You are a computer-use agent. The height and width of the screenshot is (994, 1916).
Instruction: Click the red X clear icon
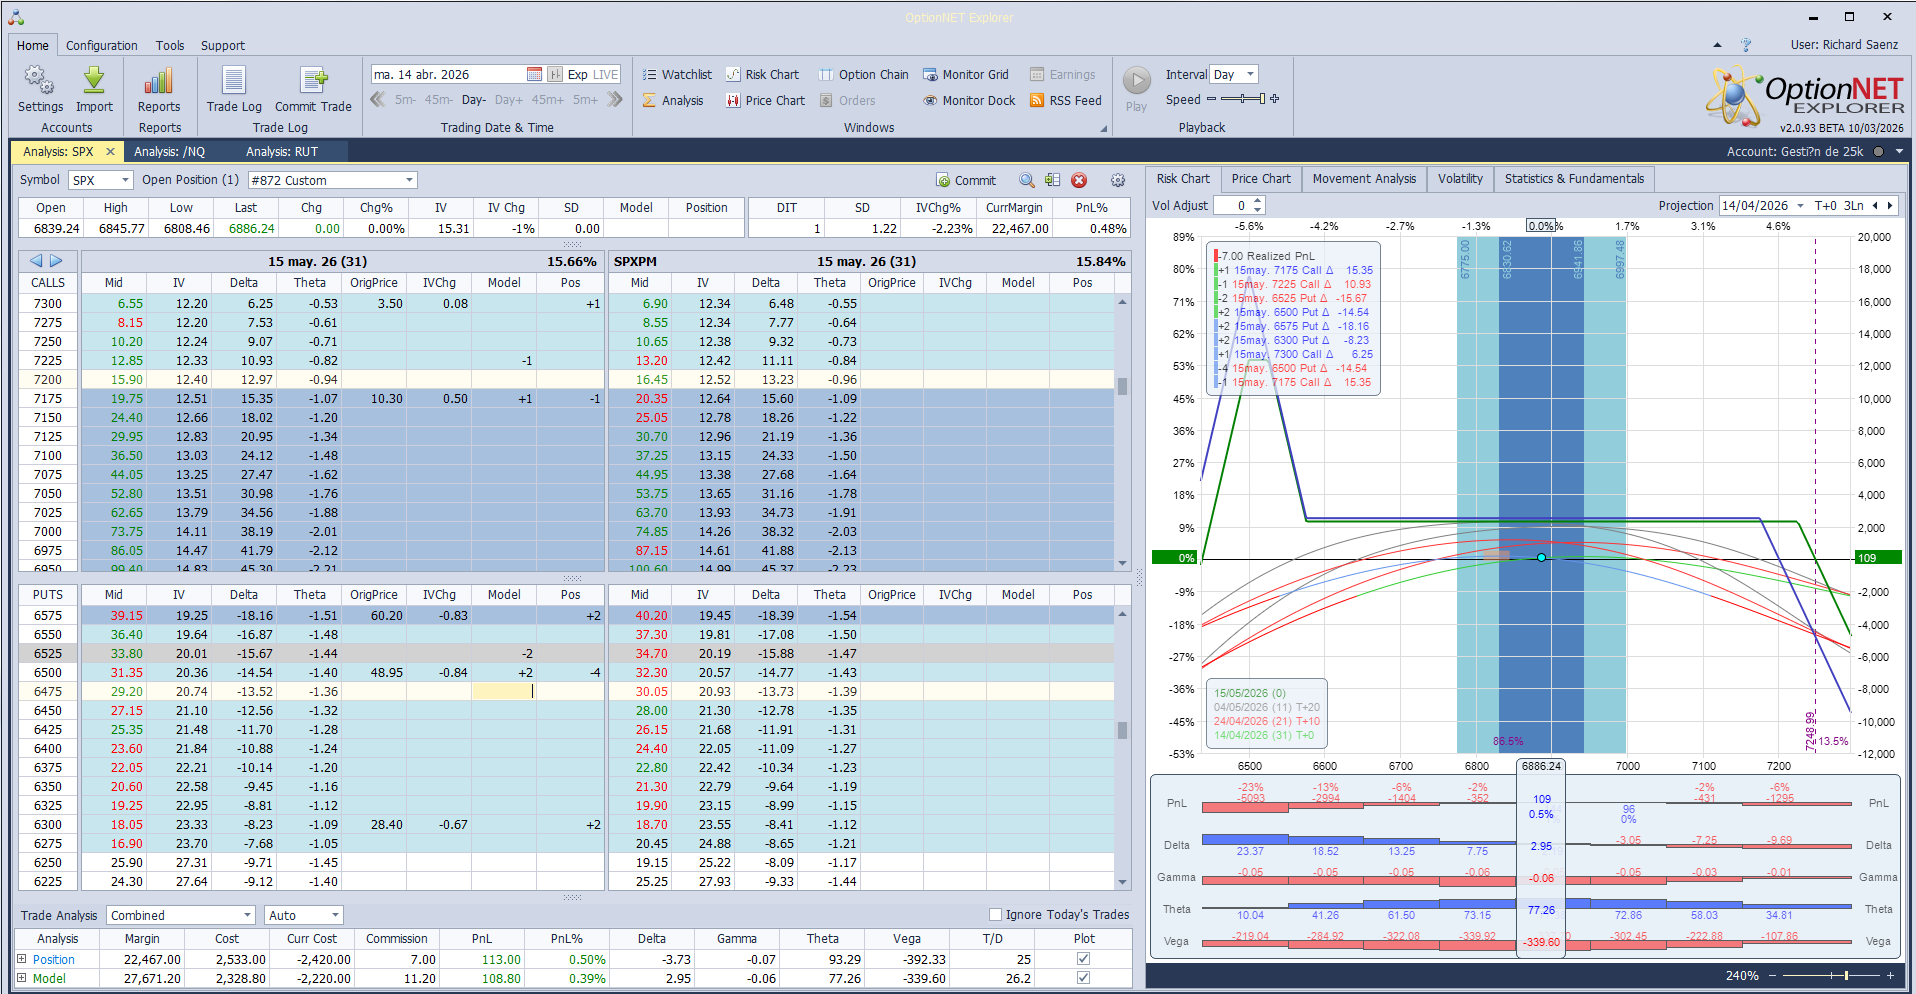tap(1079, 180)
